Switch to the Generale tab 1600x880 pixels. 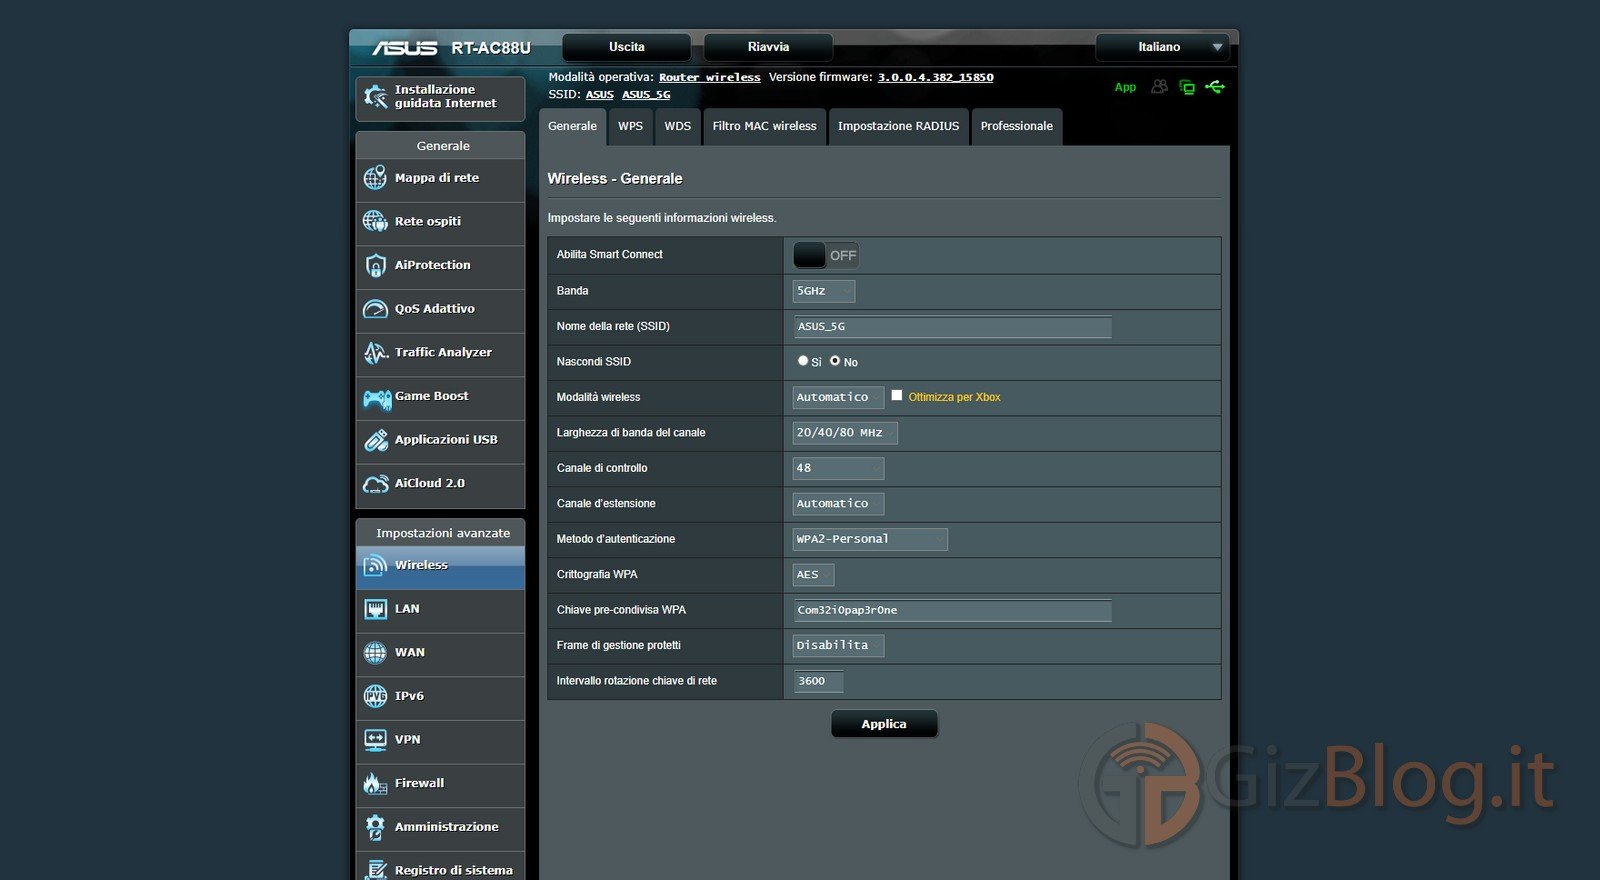(x=572, y=126)
